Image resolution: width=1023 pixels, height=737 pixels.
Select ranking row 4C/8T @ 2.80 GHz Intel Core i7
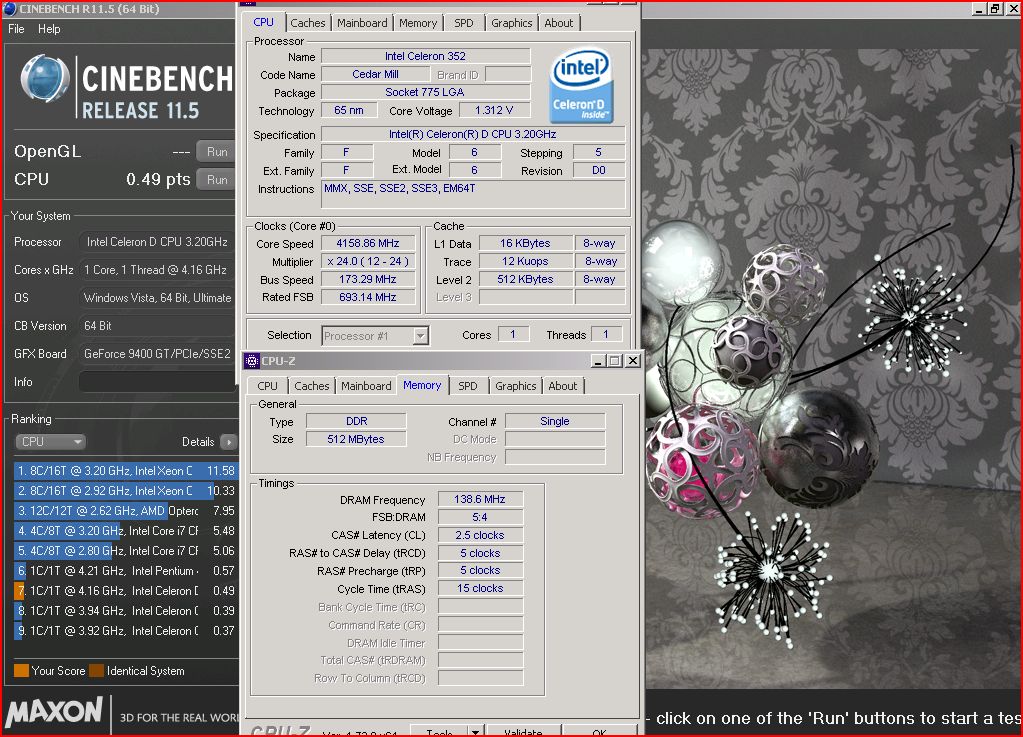click(125, 550)
